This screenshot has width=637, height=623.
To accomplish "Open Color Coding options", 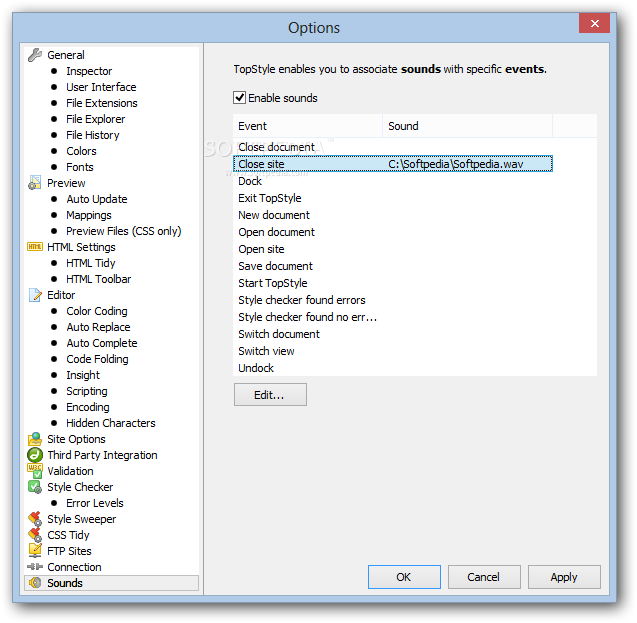I will [97, 311].
